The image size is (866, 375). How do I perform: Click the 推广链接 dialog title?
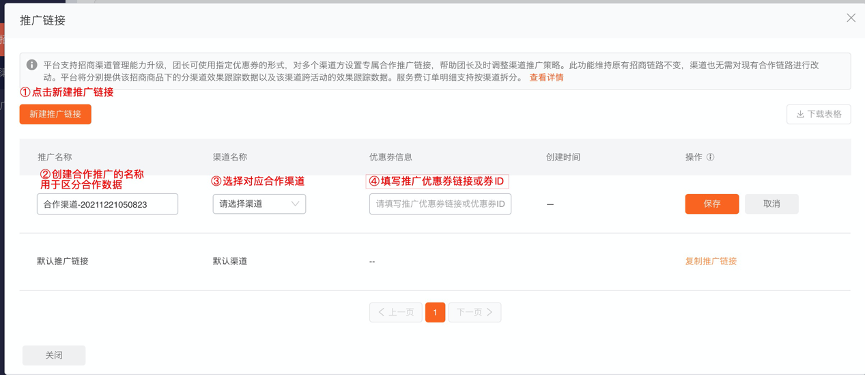pyautogui.click(x=43, y=20)
